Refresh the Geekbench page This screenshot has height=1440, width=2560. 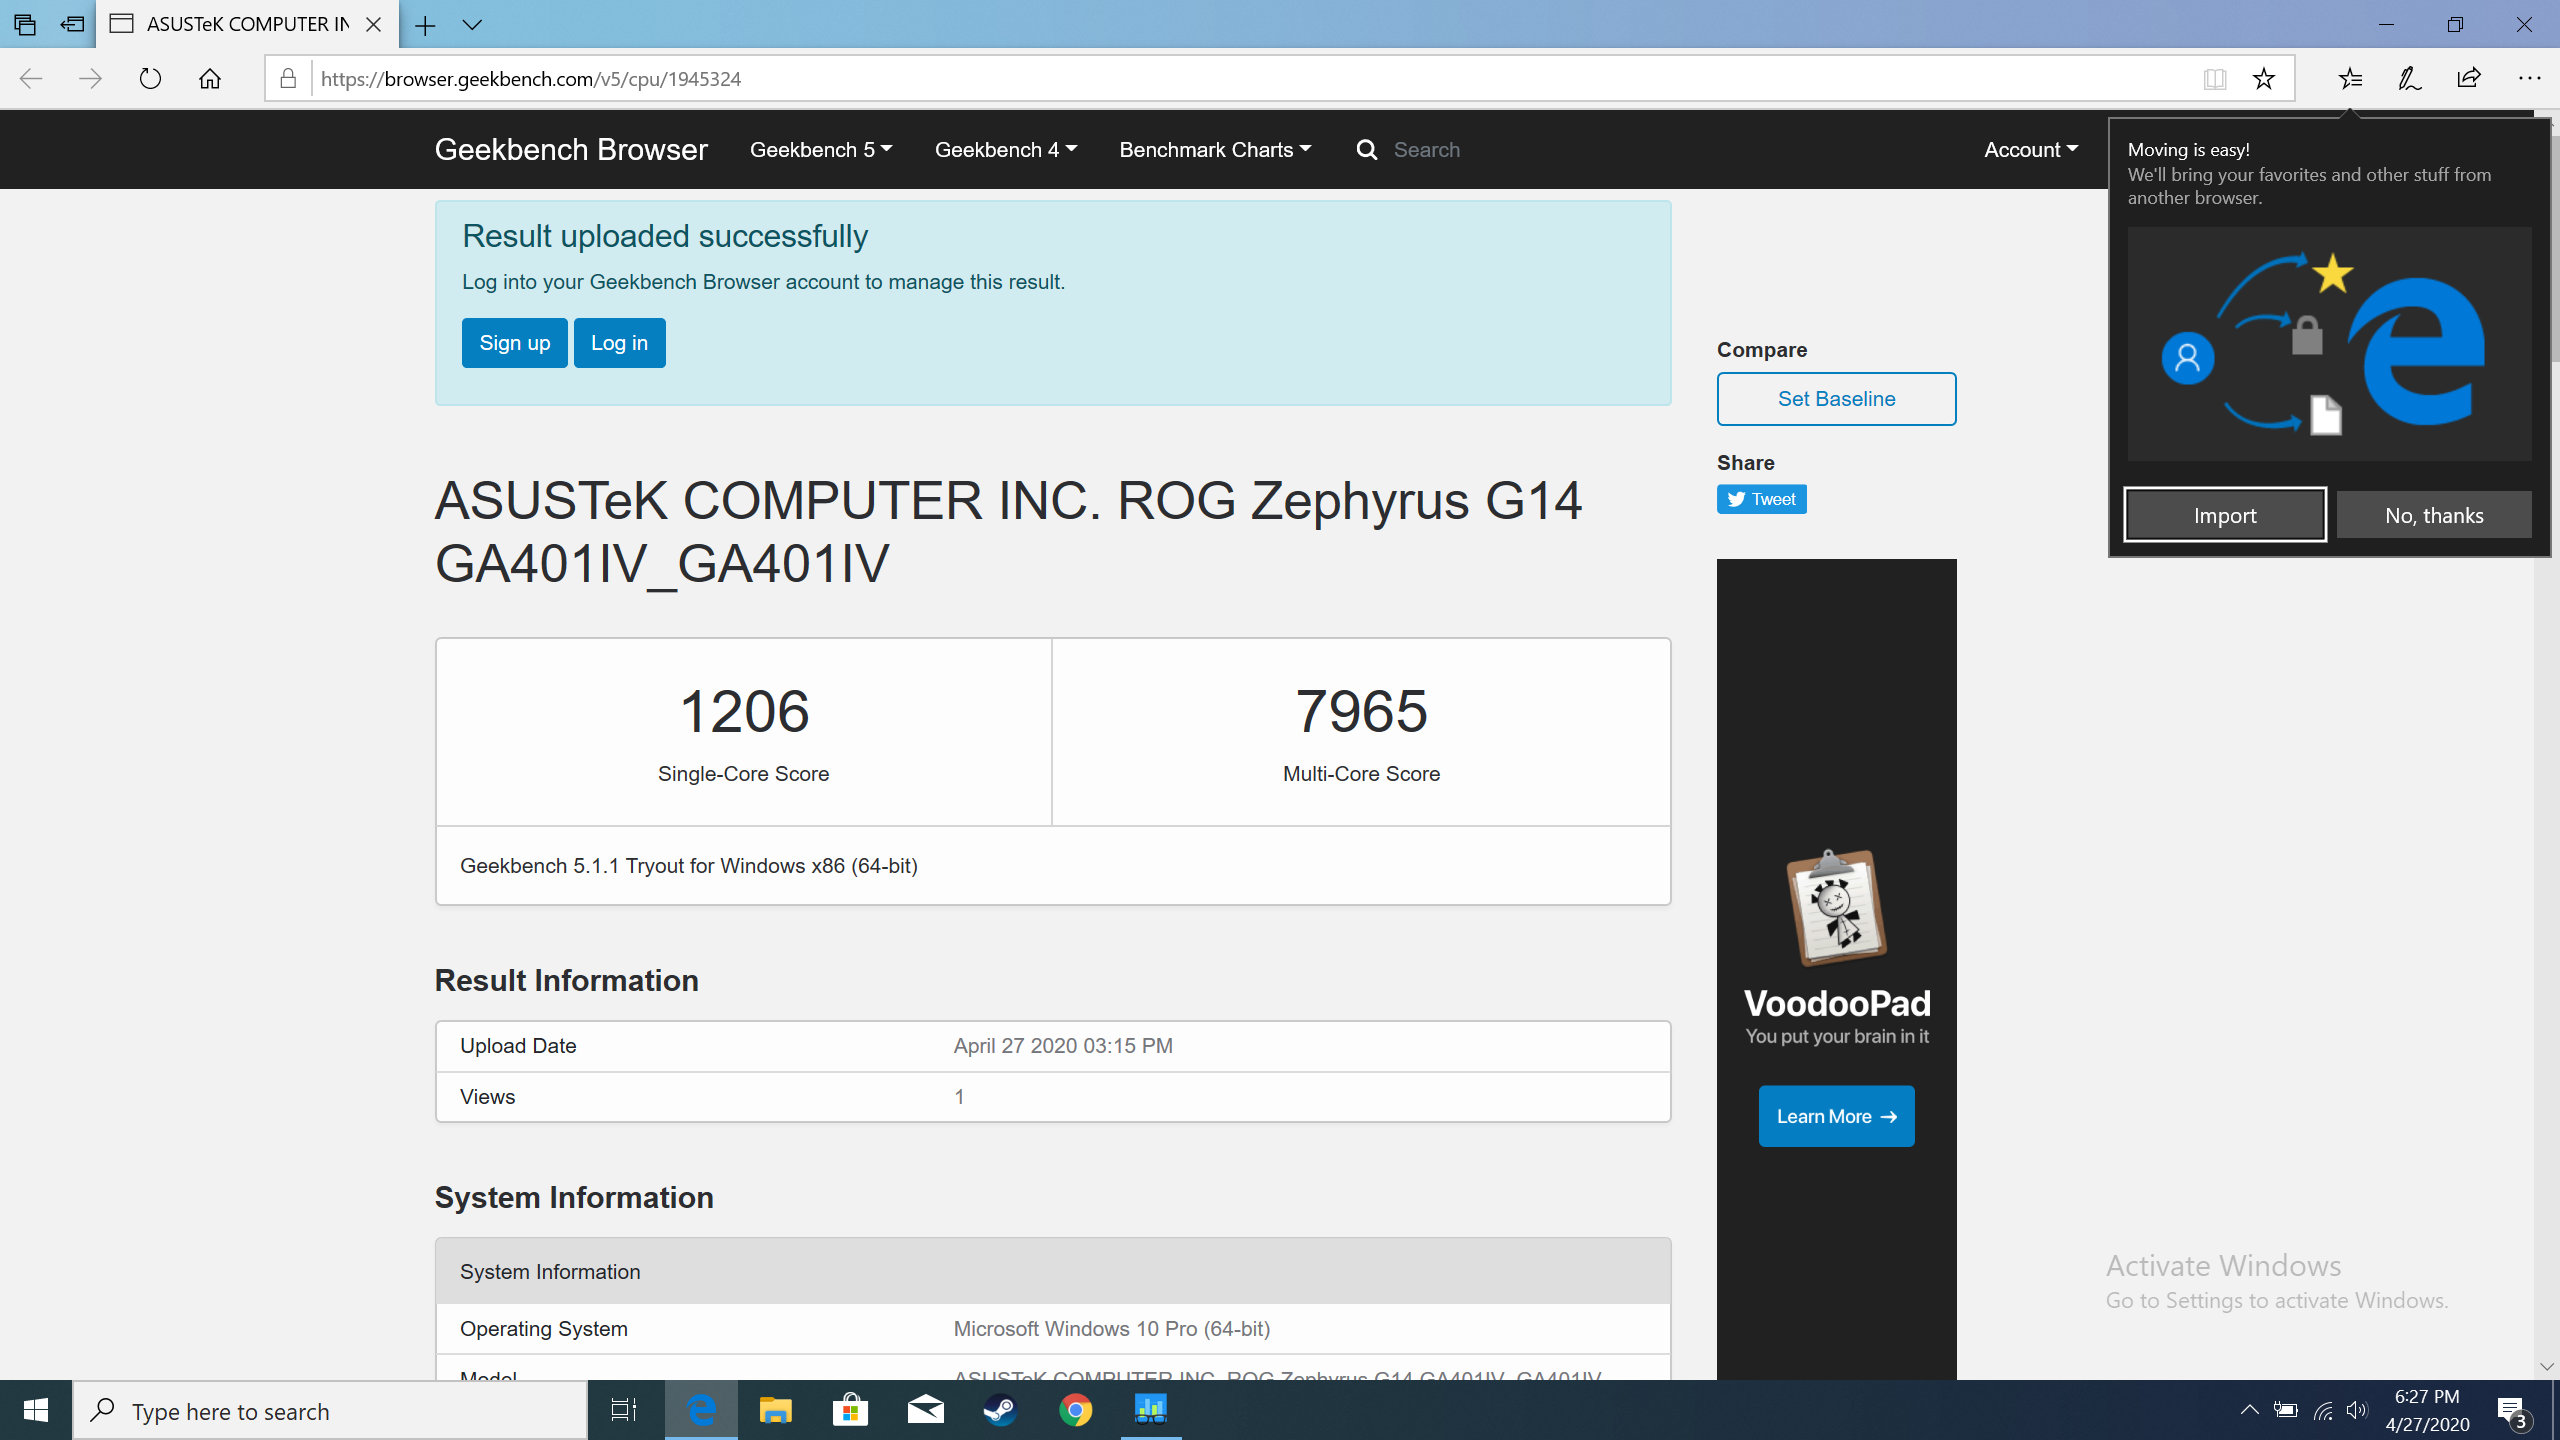click(x=150, y=79)
